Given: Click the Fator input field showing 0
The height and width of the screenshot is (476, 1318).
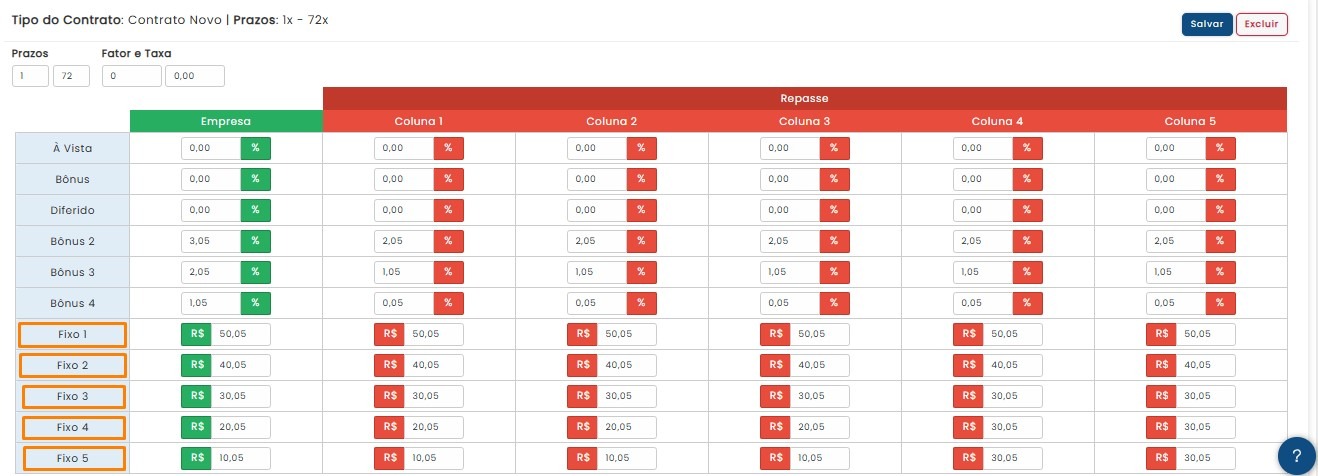Looking at the screenshot, I should (x=132, y=76).
